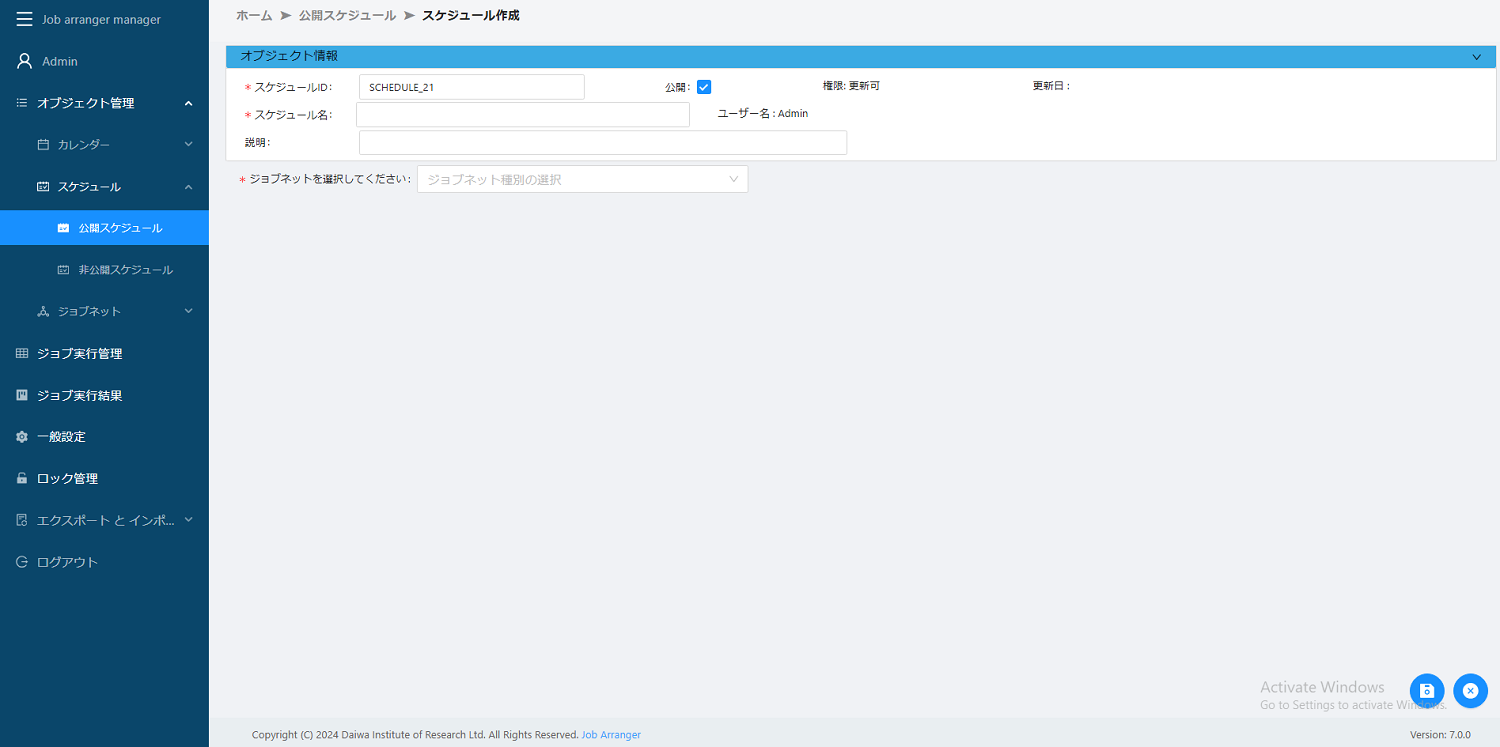
Task: Click the Job Arranger footer link
Action: pos(611,734)
